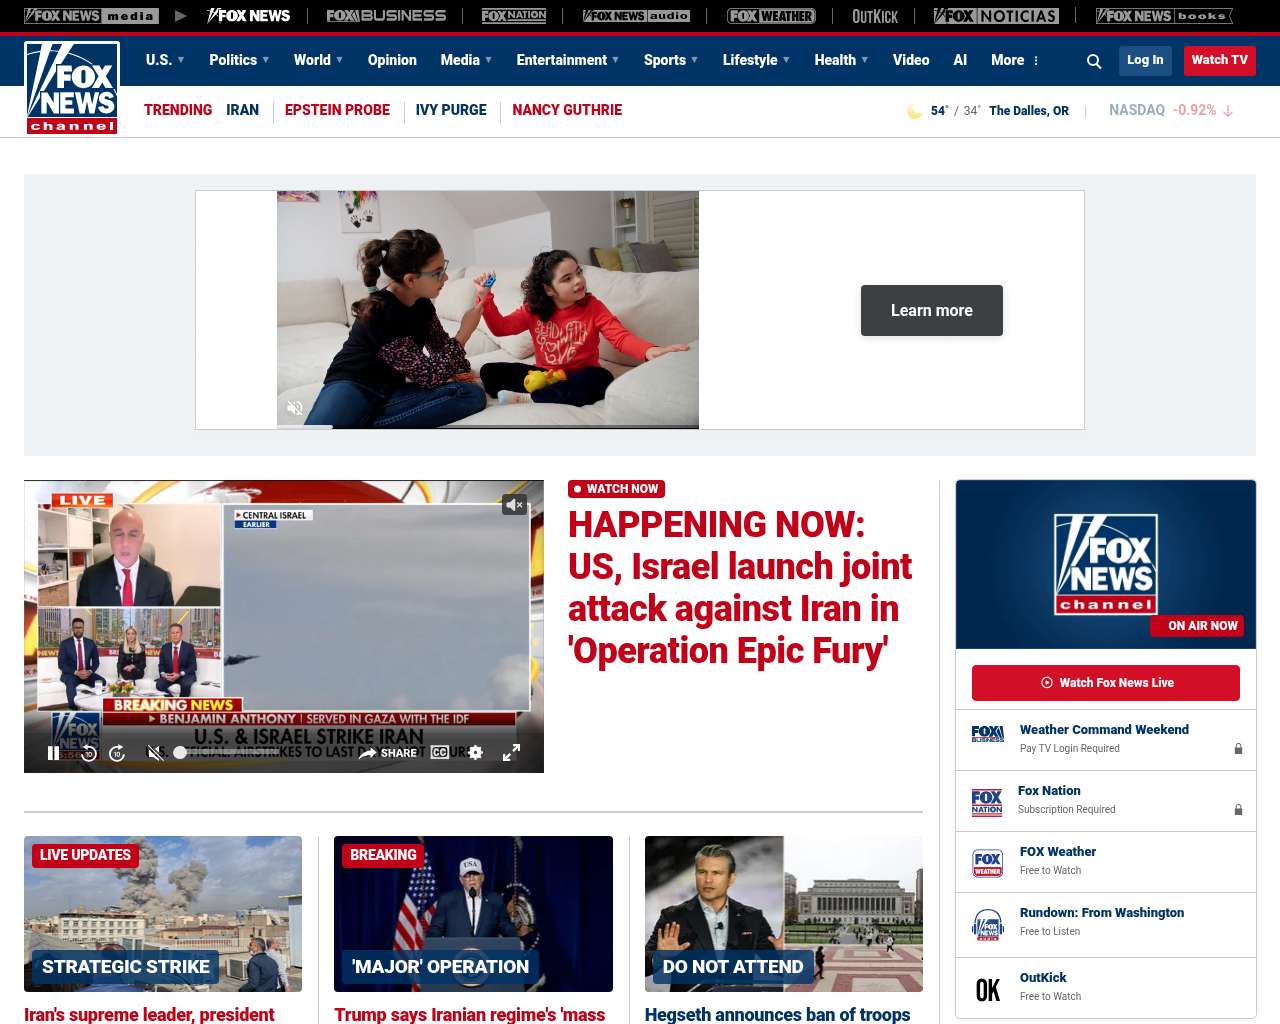Expand the Entertainment nav dropdown
The width and height of the screenshot is (1280, 1024).
pyautogui.click(x=567, y=60)
